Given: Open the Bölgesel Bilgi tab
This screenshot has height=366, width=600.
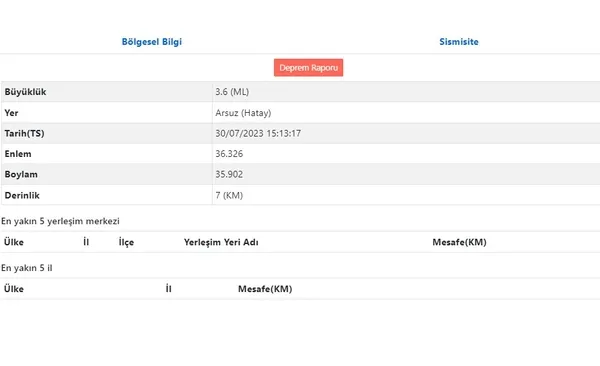Looking at the screenshot, I should tap(152, 42).
